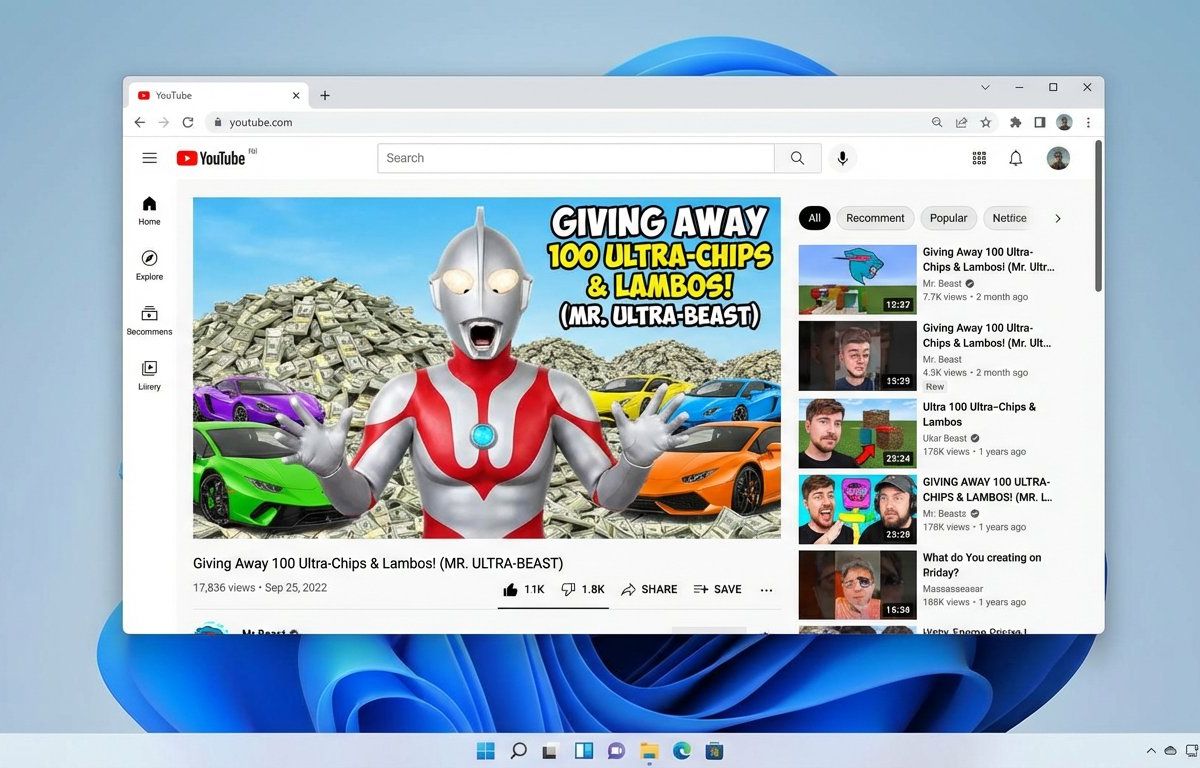Open the YouTube apps grid icon
Image resolution: width=1200 pixels, height=768 pixels.
[x=979, y=158]
